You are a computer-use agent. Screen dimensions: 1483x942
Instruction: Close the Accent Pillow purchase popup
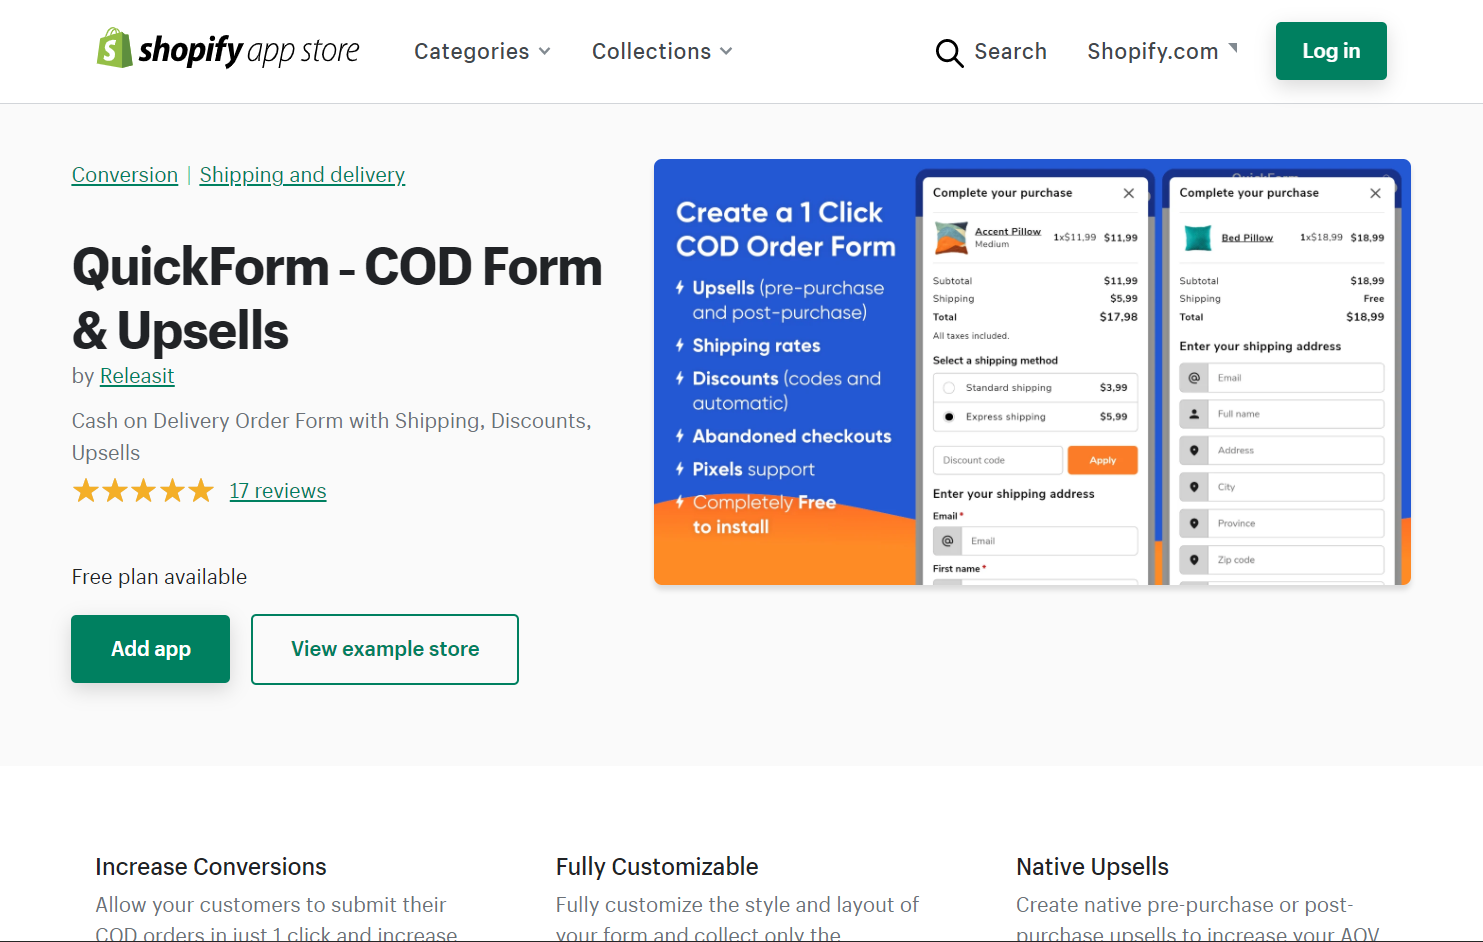pyautogui.click(x=1128, y=193)
